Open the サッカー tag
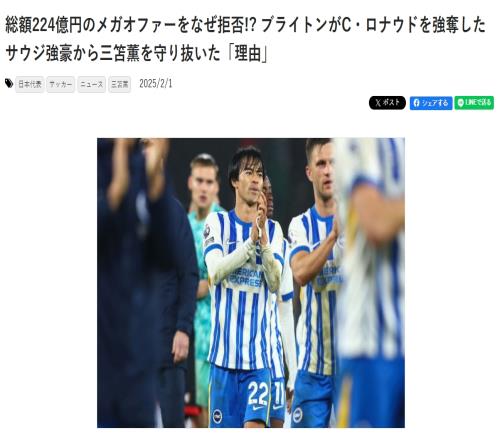 61,84
